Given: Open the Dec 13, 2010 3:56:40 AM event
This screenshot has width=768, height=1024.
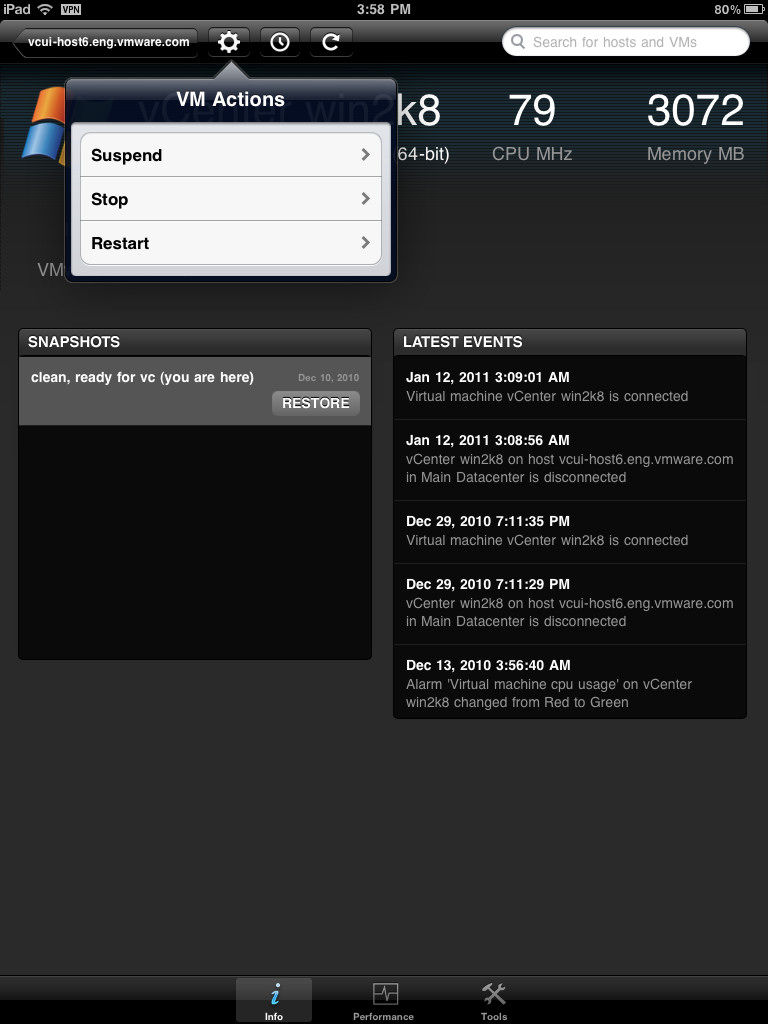Looking at the screenshot, I should coord(569,682).
